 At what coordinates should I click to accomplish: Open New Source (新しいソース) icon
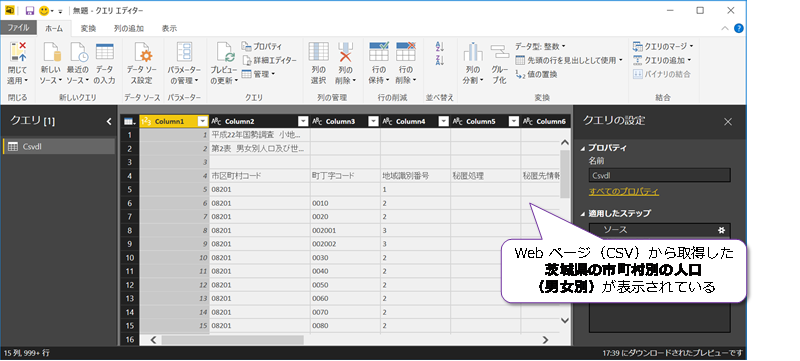click(x=51, y=52)
